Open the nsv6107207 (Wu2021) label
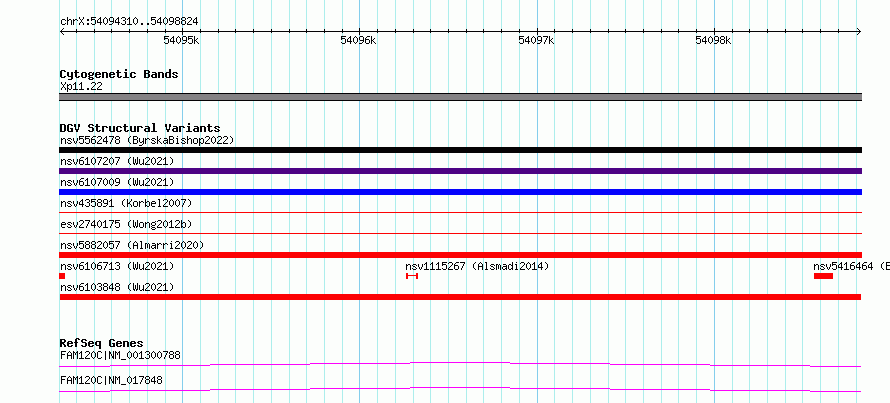The image size is (890, 403). [117, 161]
